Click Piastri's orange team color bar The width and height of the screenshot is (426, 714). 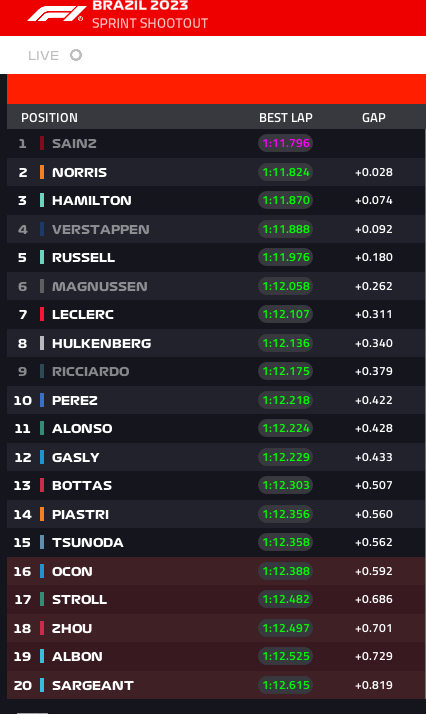coord(42,514)
